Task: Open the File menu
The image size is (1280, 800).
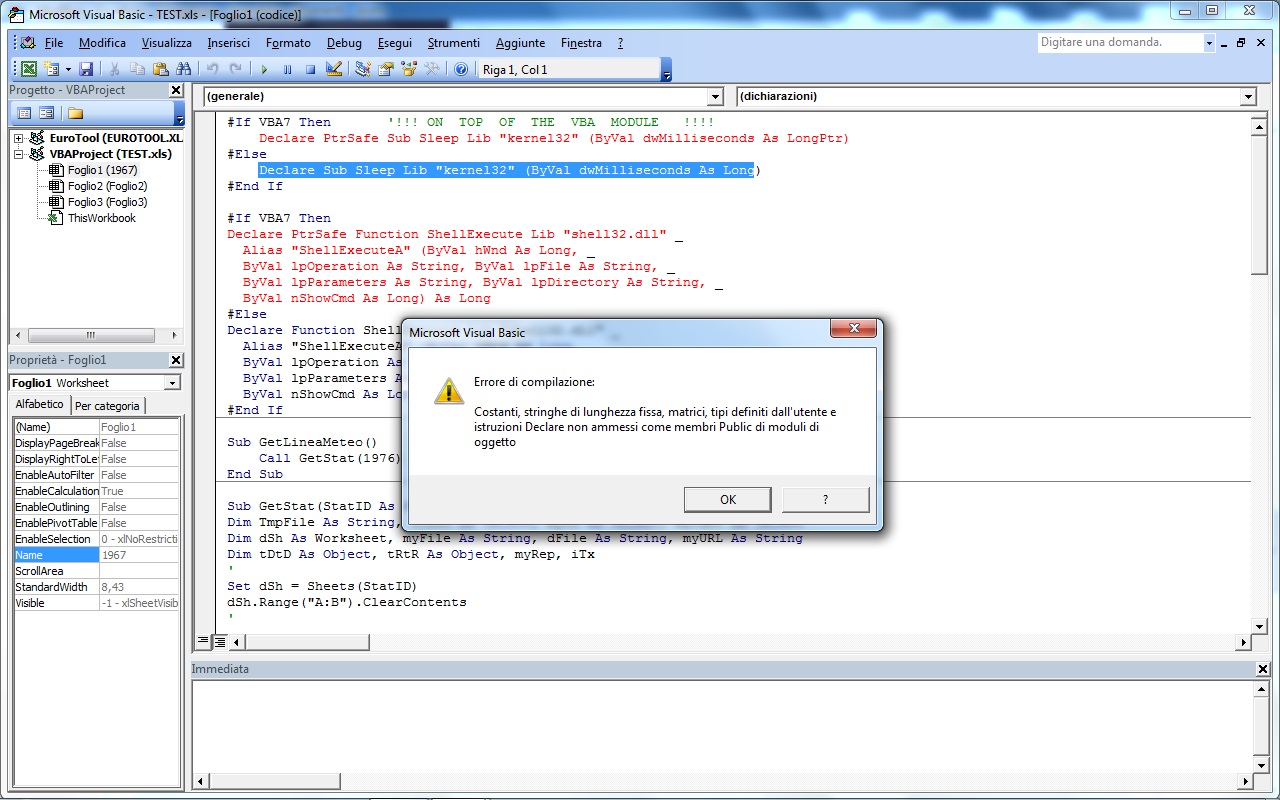Action: tap(54, 43)
